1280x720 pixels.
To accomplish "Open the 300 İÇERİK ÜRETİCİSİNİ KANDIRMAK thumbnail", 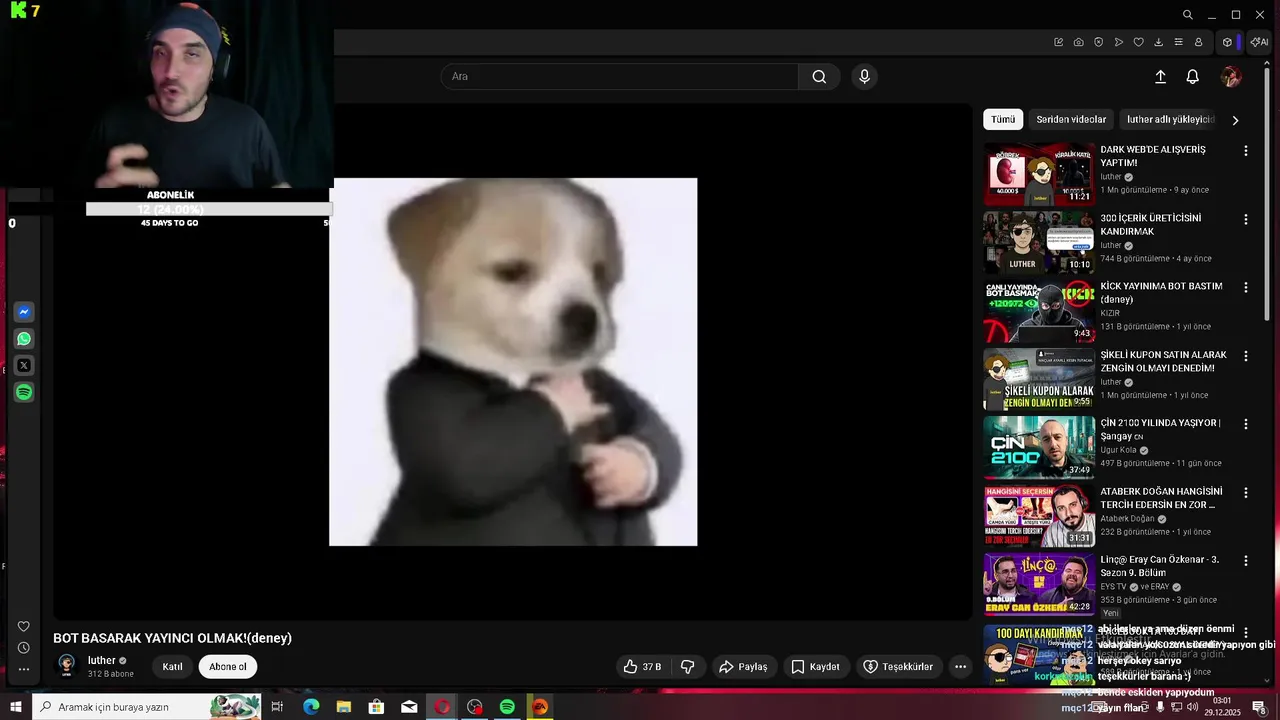I will [x=1039, y=242].
